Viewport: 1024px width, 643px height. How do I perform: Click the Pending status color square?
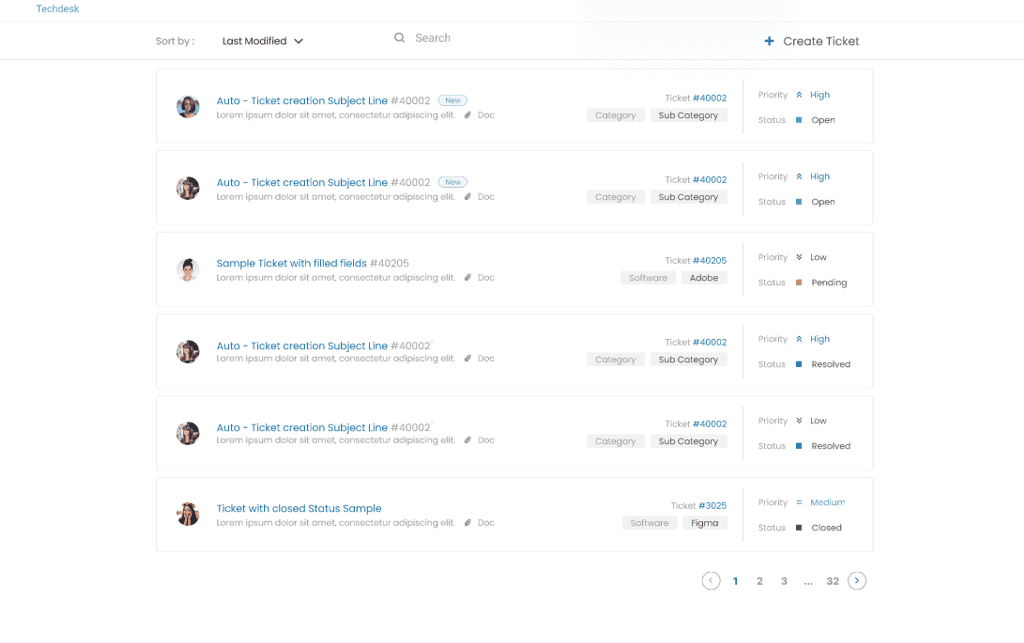799,283
